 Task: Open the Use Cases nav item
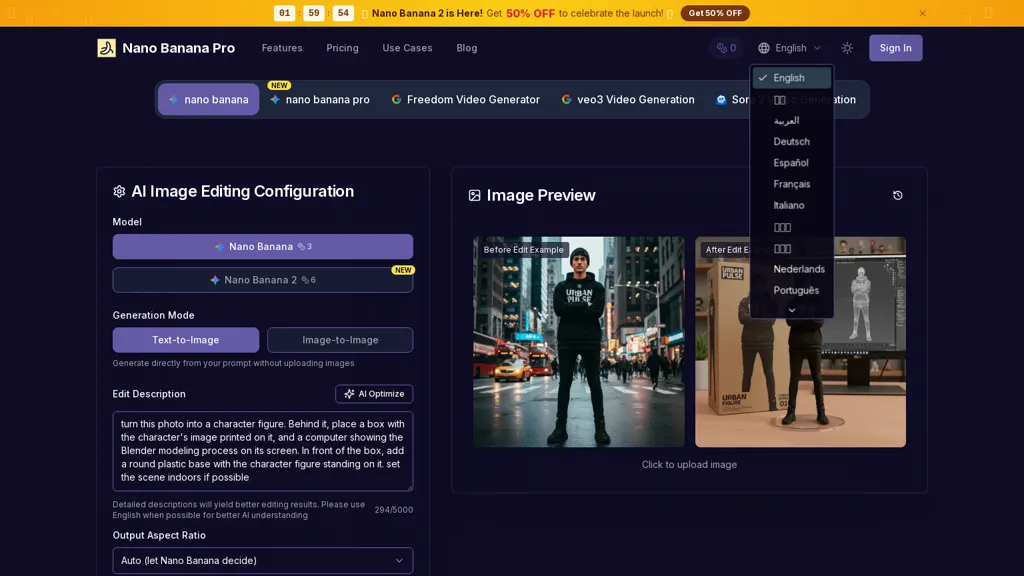[x=407, y=48]
